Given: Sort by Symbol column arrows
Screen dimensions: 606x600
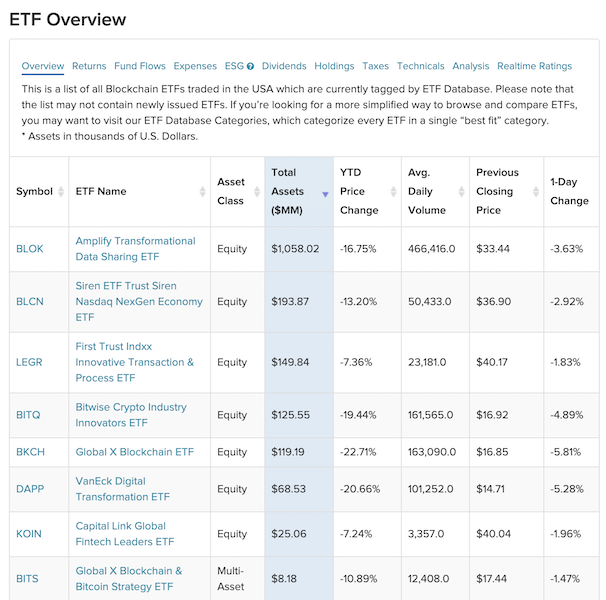Looking at the screenshot, I should click(61, 191).
